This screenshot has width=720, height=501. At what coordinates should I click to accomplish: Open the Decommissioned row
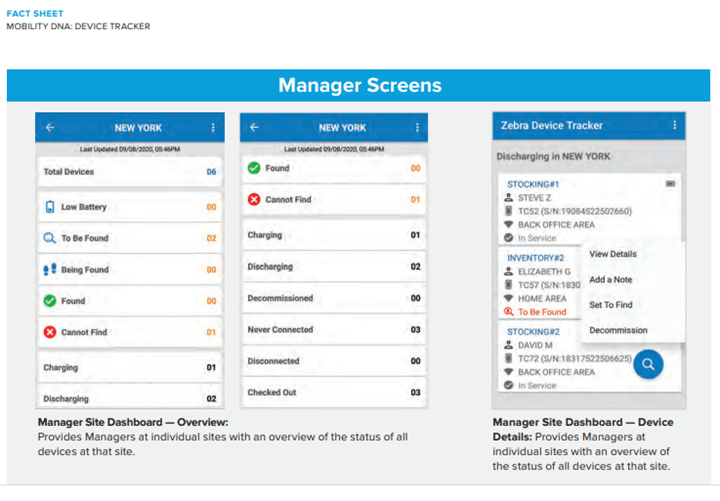point(334,298)
